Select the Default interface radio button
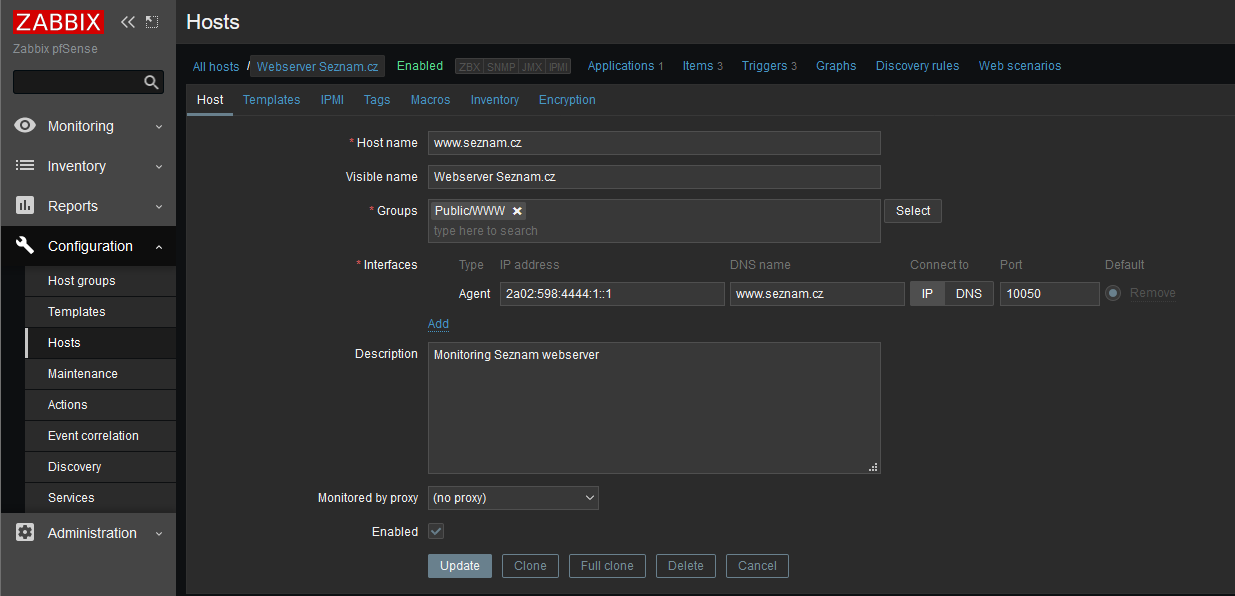 [x=1113, y=293]
